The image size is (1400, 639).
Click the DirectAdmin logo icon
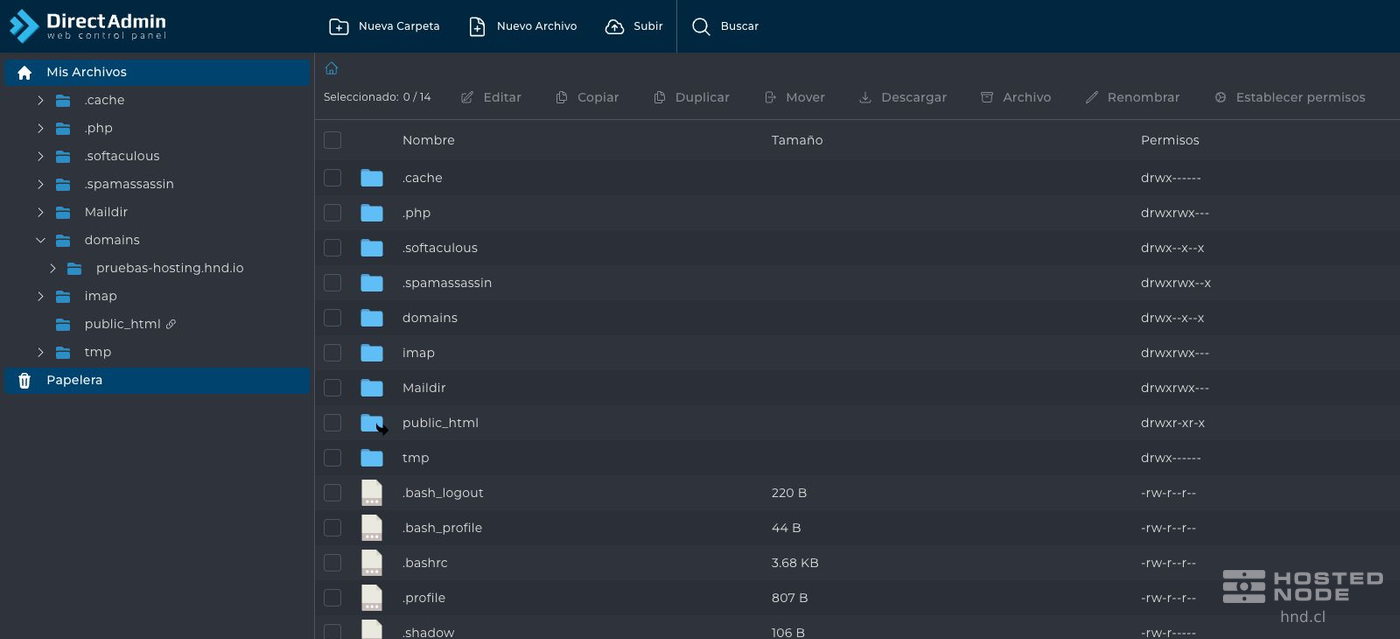point(23,26)
